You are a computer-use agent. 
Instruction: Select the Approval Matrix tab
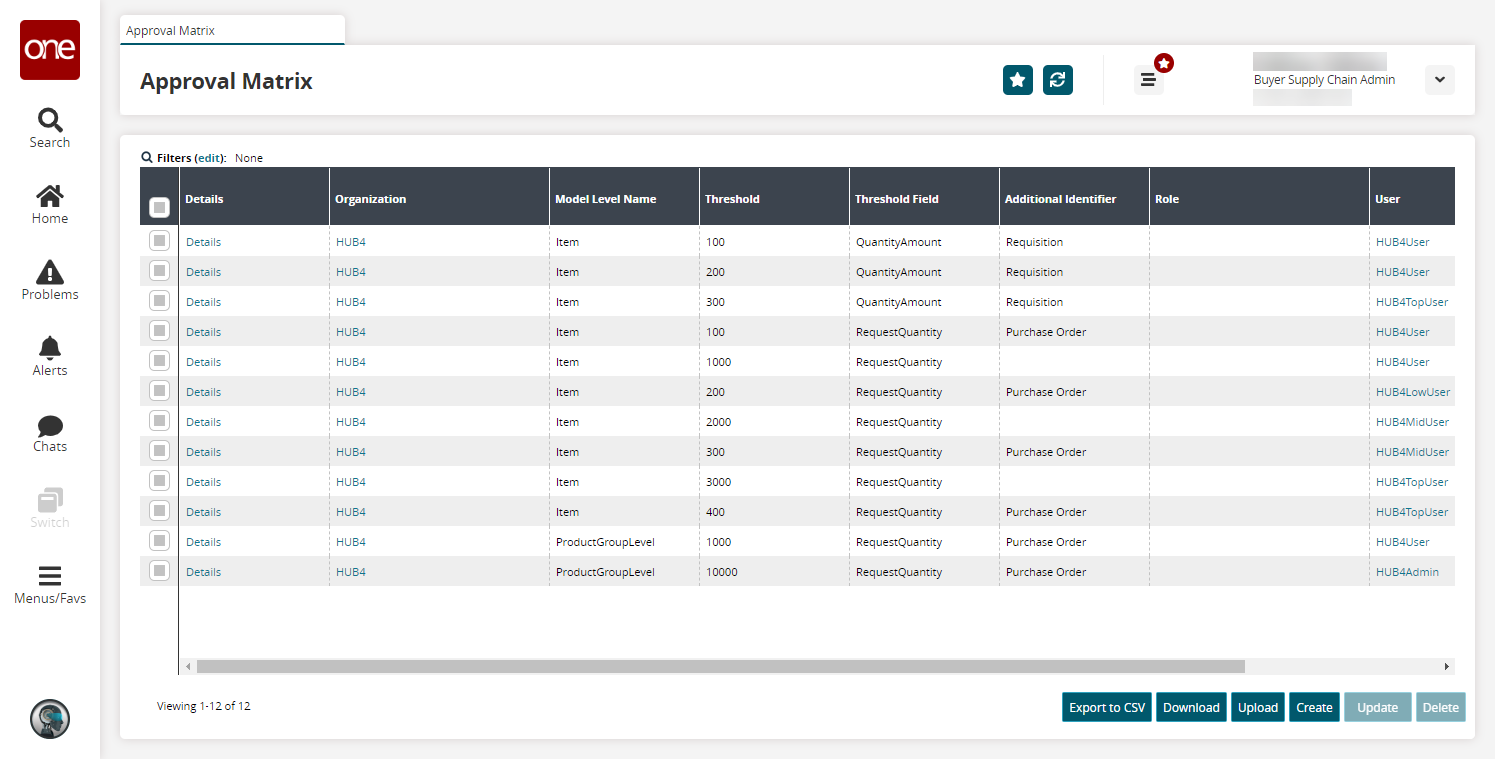click(x=231, y=31)
